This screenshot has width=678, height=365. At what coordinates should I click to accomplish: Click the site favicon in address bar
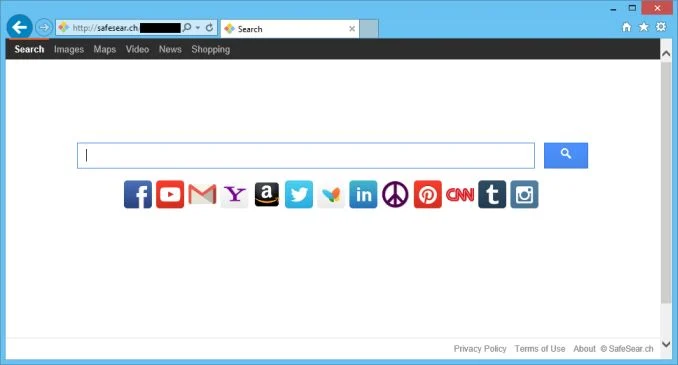pos(64,28)
